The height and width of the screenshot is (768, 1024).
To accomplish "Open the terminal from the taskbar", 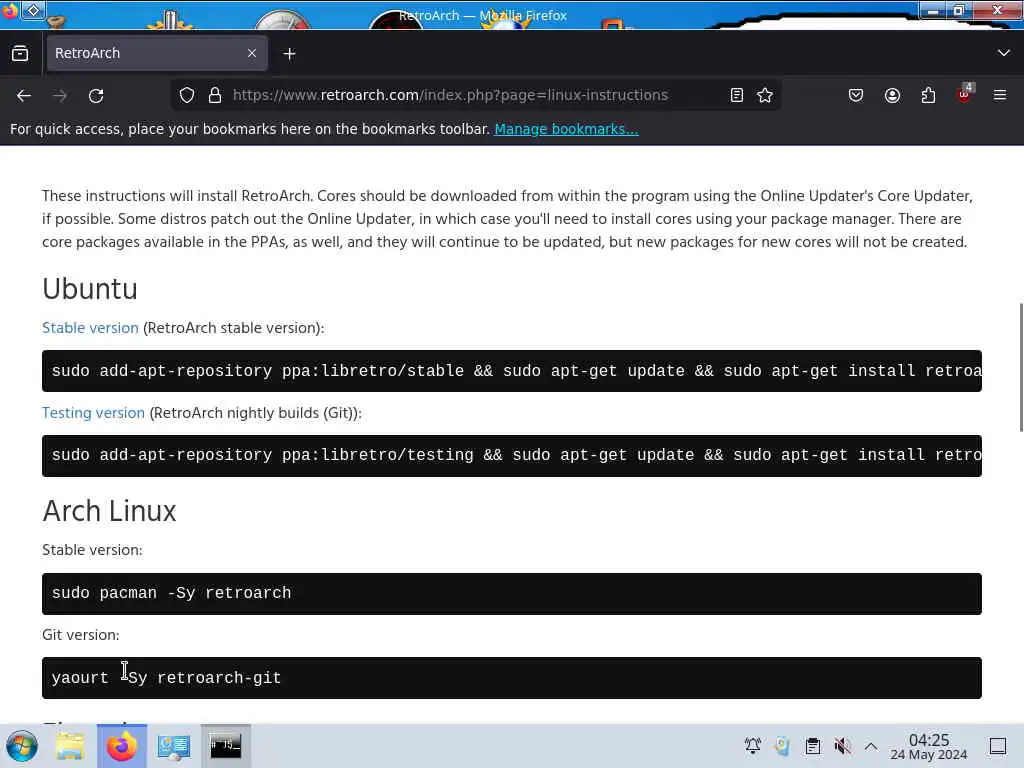I will tap(225, 746).
